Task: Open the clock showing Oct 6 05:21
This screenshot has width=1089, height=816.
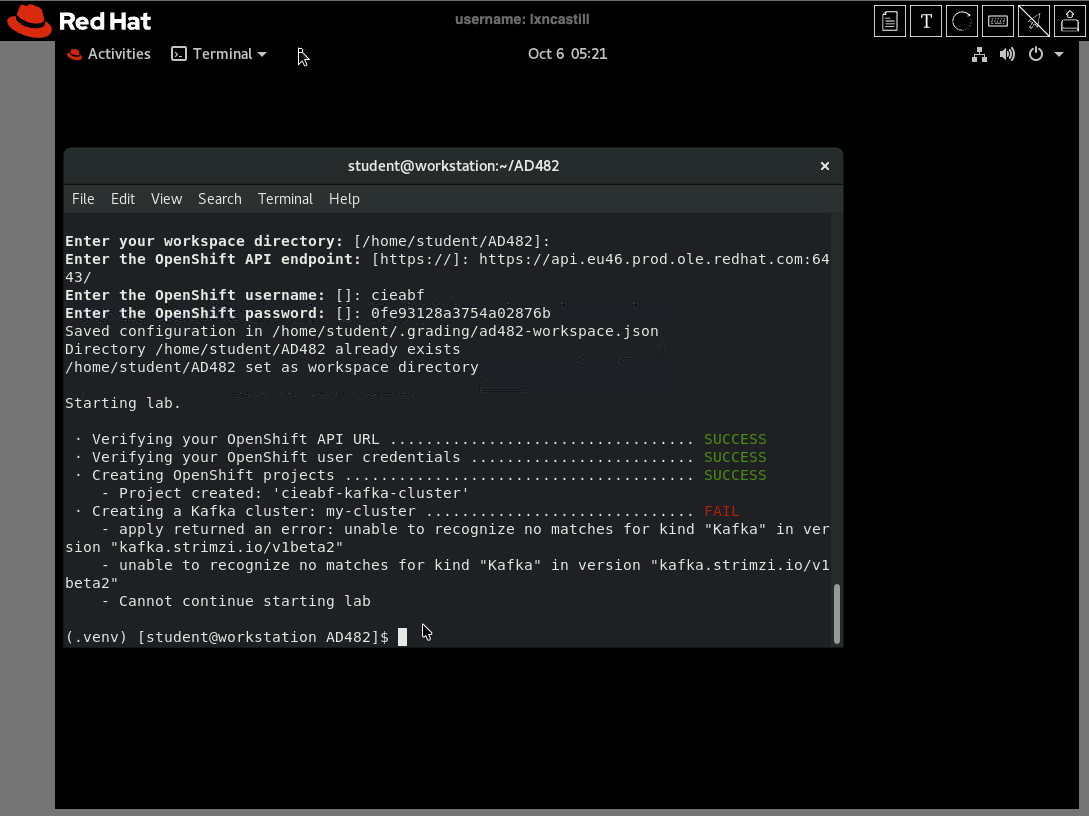Action: pos(567,54)
